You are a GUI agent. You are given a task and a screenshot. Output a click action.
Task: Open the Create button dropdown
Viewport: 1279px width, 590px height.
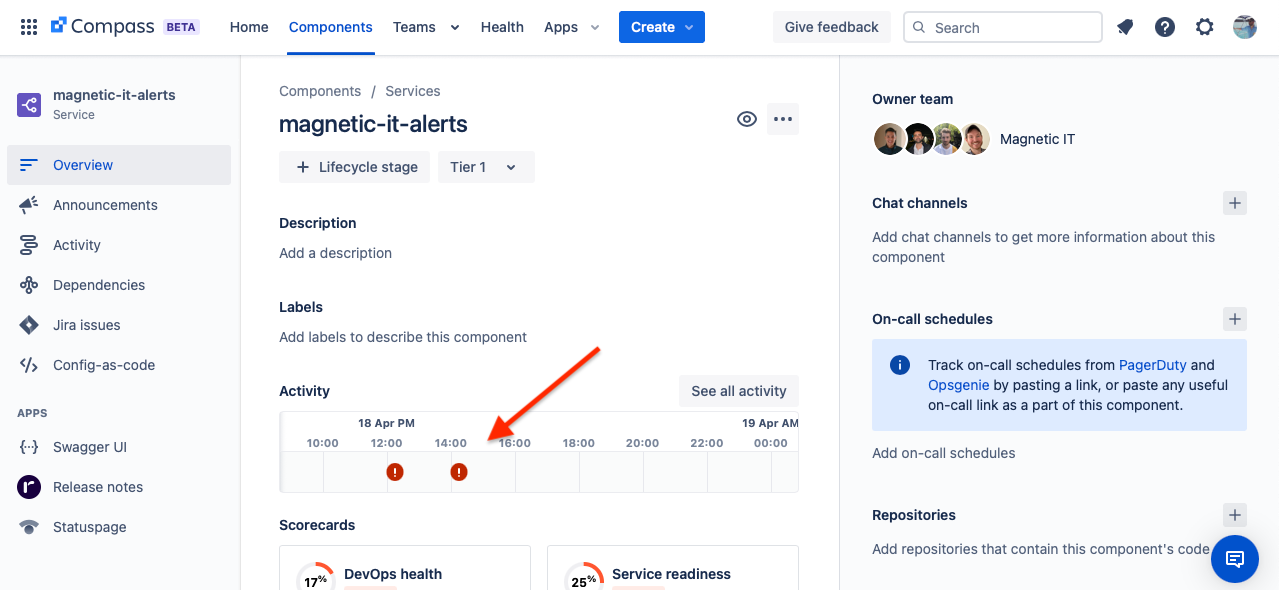pos(662,27)
